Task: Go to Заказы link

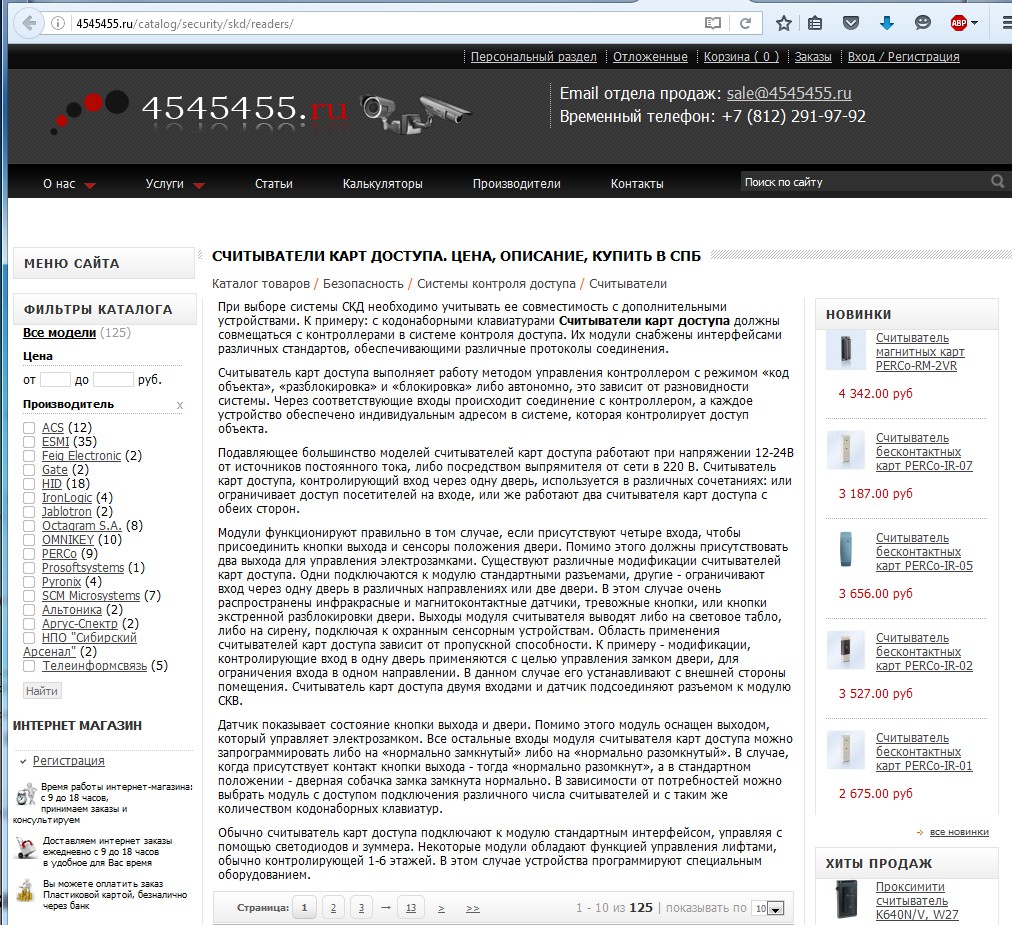Action: click(x=813, y=57)
